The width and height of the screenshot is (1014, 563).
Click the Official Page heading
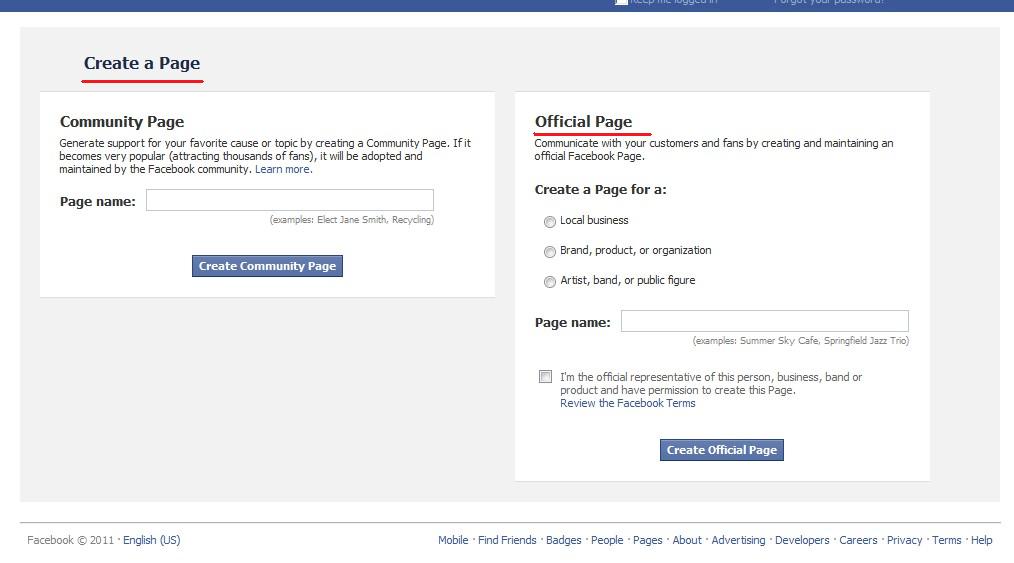tap(583, 122)
